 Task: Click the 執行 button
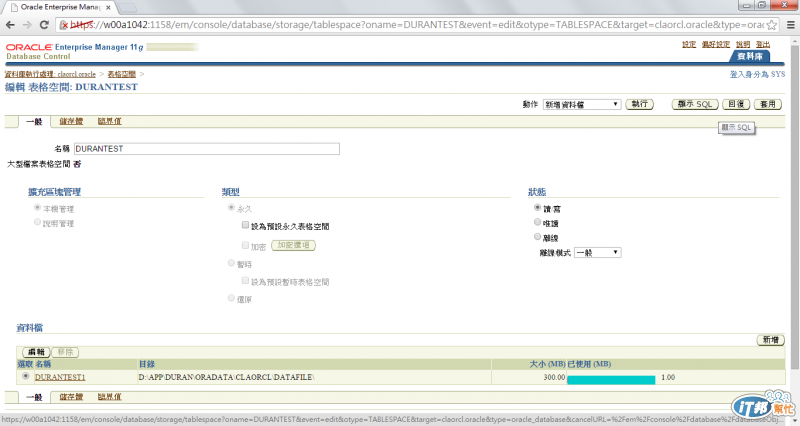click(x=639, y=104)
